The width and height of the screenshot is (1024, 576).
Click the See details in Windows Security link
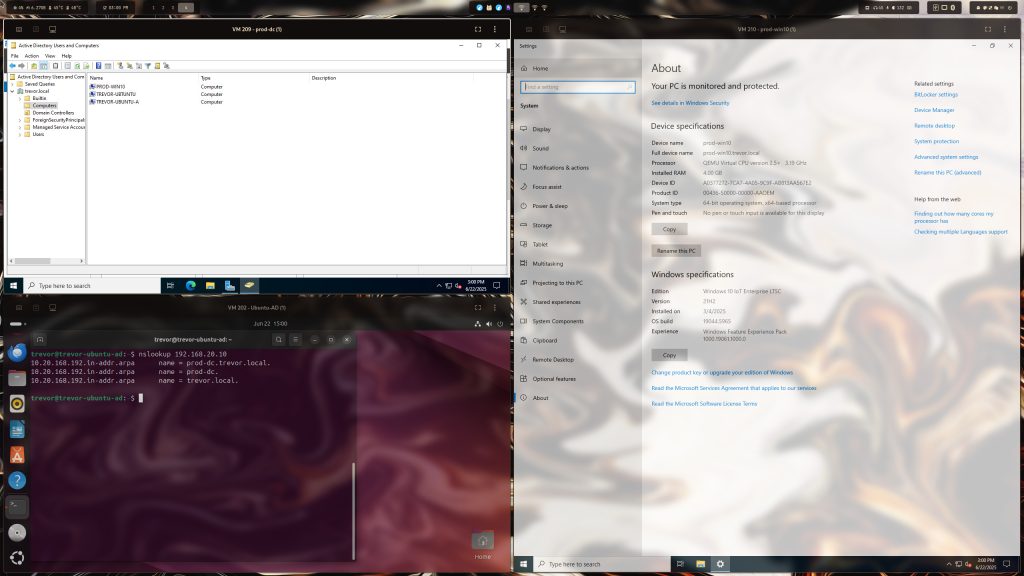pyautogui.click(x=690, y=103)
